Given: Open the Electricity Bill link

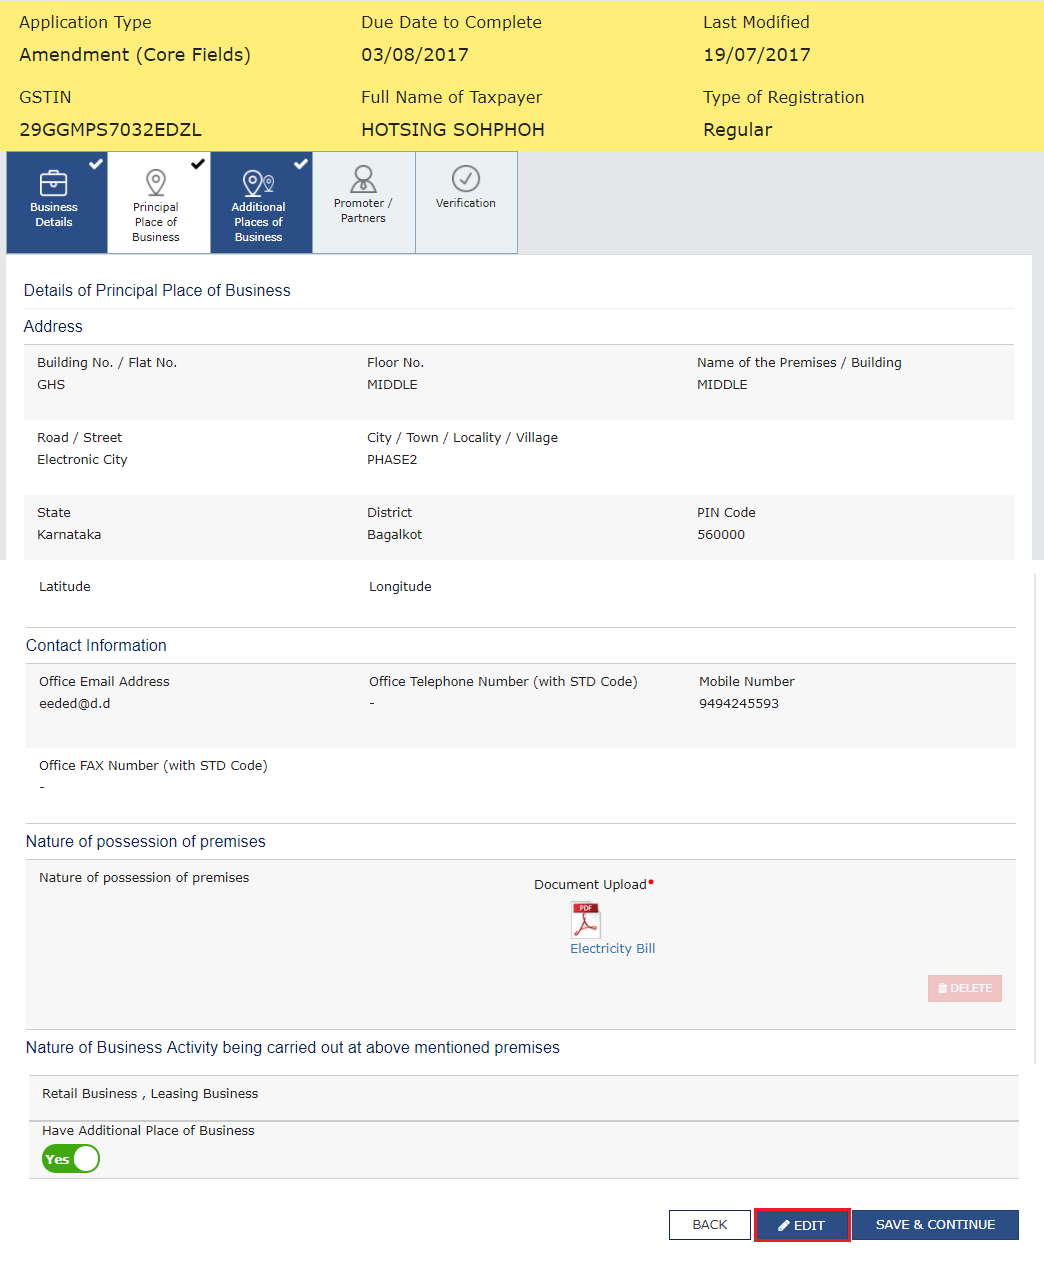Looking at the screenshot, I should pyautogui.click(x=612, y=948).
